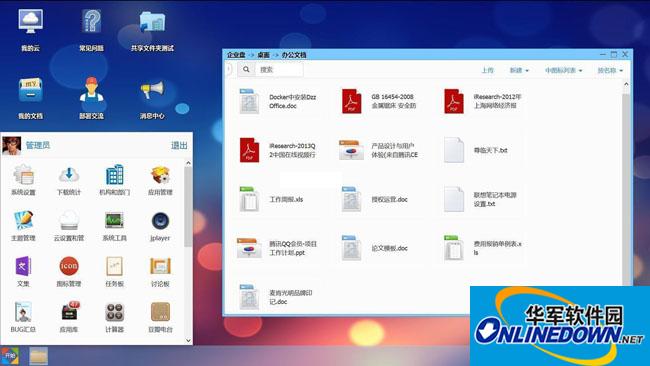
Task: Click the 上传 upload button
Action: 488,70
